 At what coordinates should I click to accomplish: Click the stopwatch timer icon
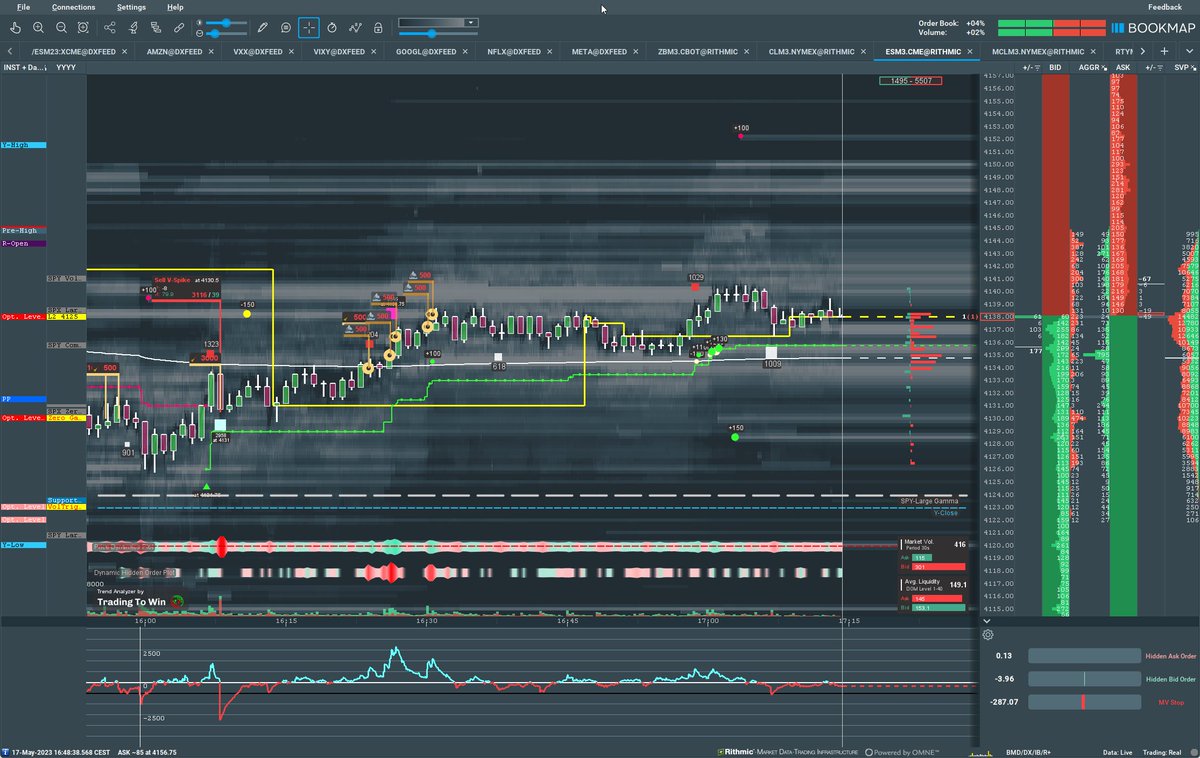point(332,27)
